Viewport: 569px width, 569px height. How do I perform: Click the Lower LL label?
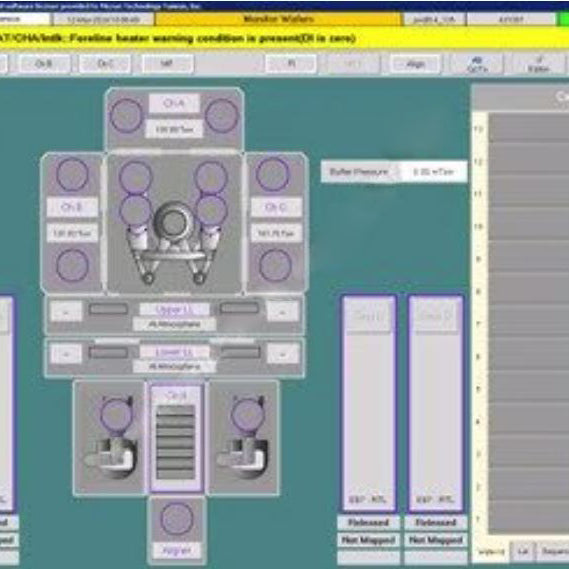coord(174,352)
